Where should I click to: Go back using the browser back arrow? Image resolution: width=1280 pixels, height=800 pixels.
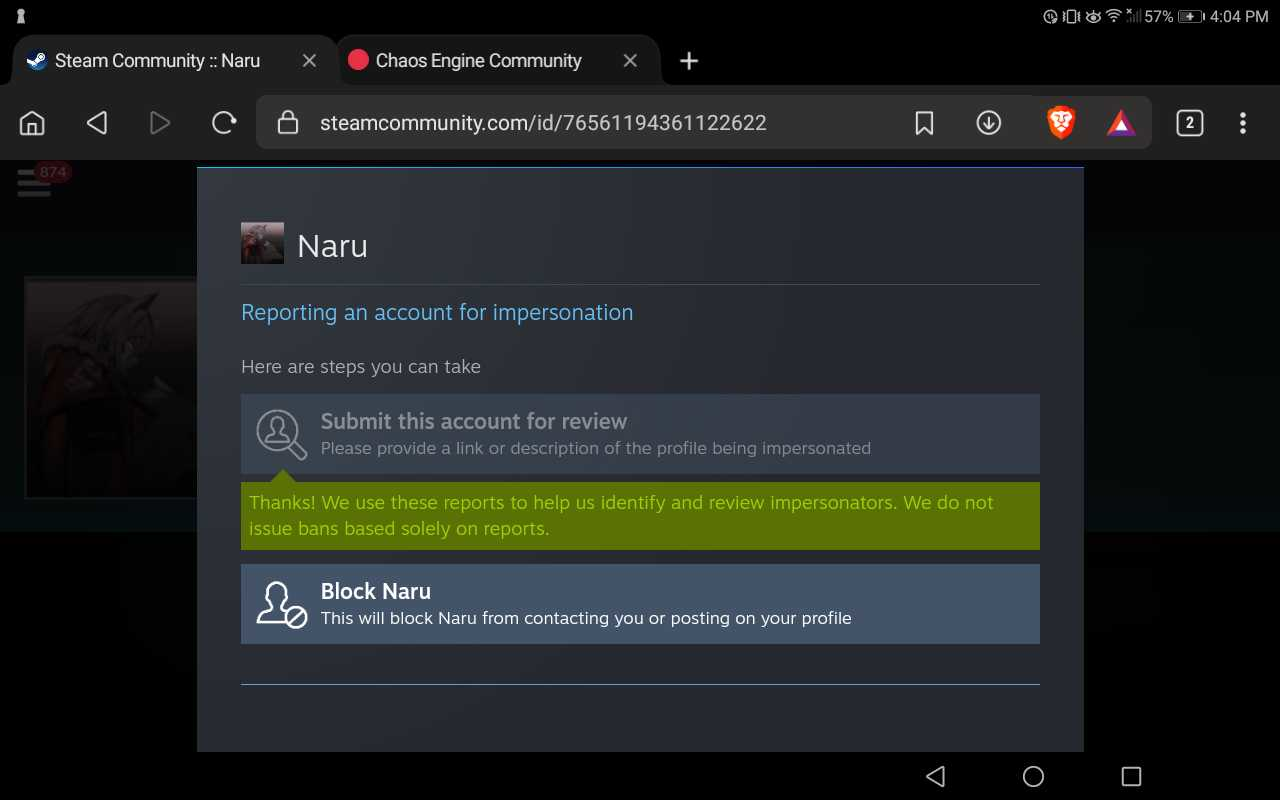(x=96, y=123)
